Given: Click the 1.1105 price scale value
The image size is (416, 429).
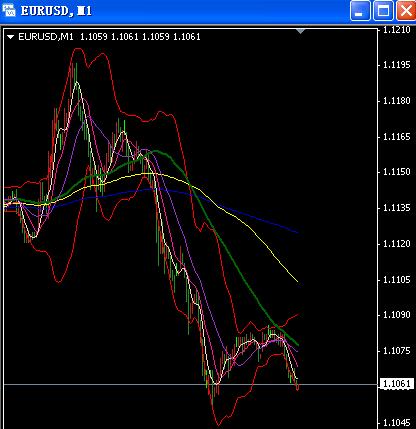Looking at the screenshot, I should pyautogui.click(x=396, y=279).
